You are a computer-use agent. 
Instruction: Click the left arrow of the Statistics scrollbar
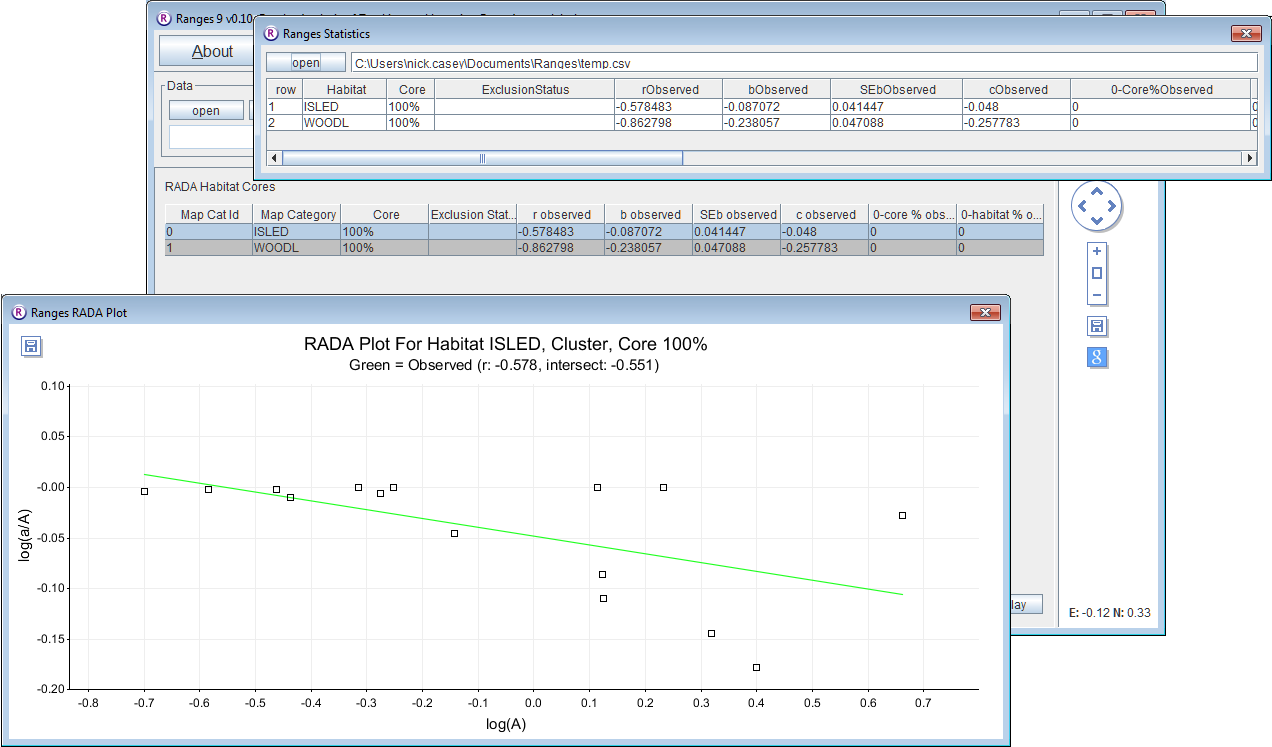275,158
